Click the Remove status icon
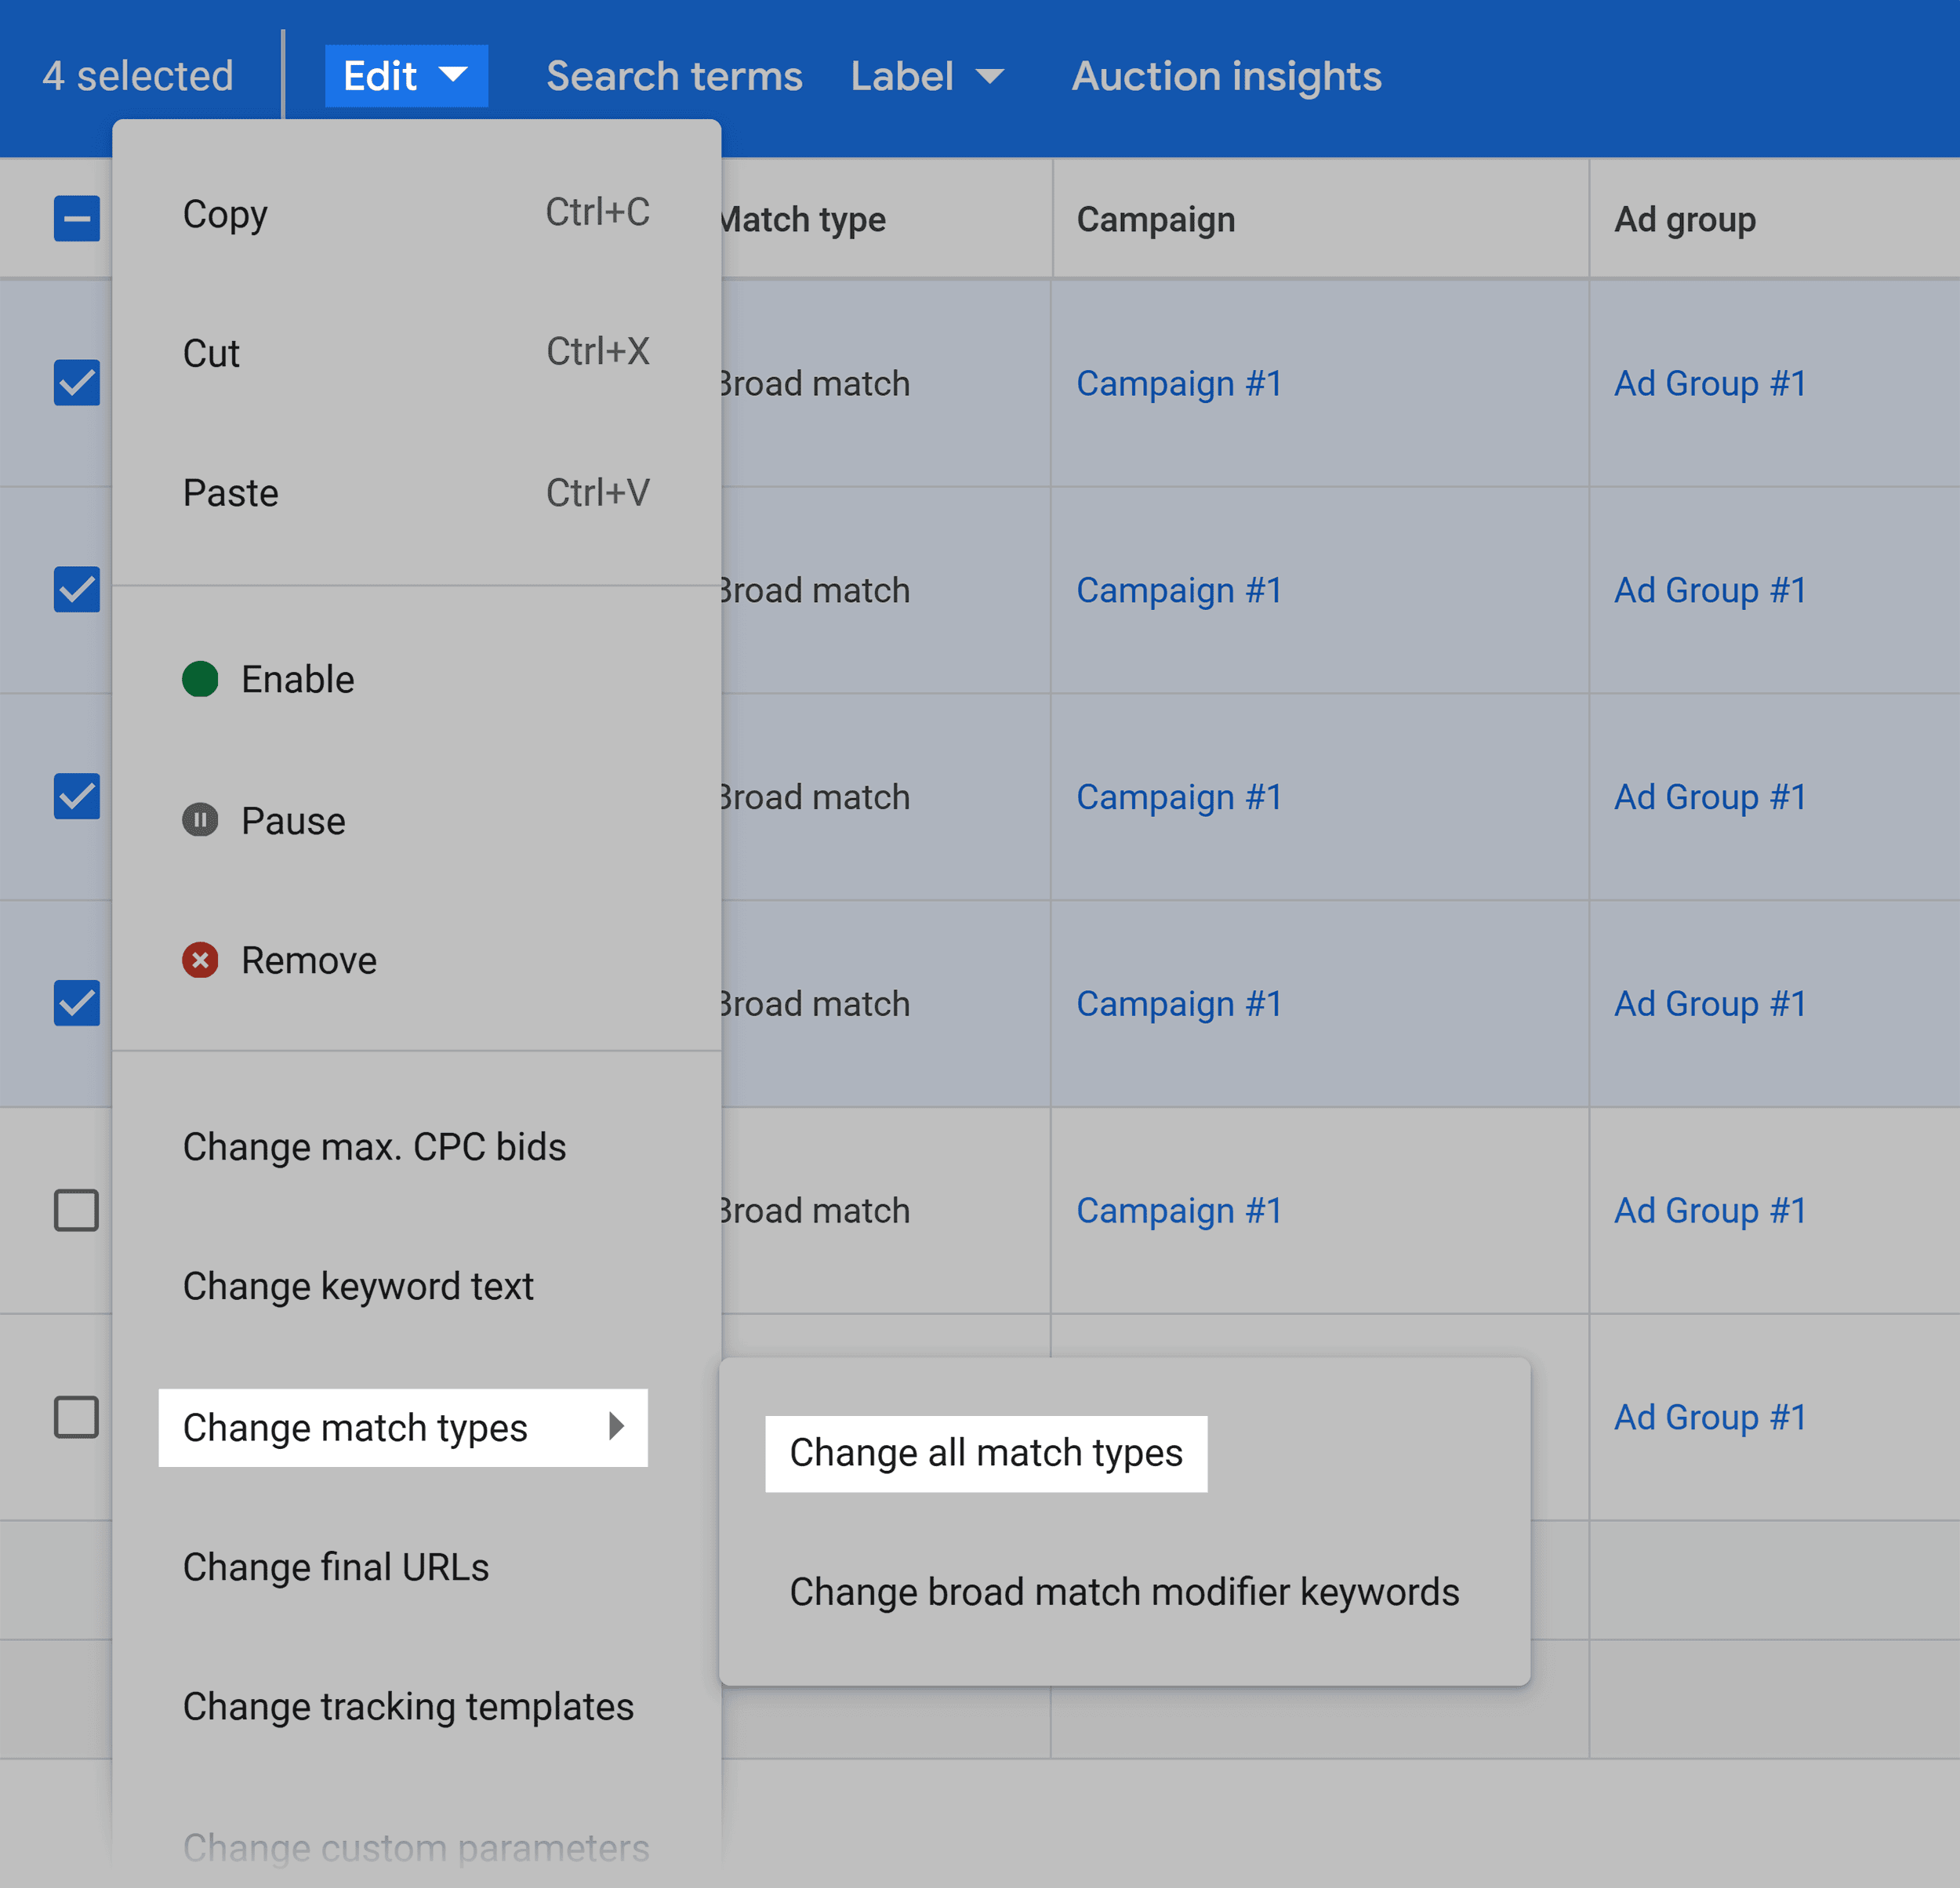The width and height of the screenshot is (1960, 1888). coord(198,959)
